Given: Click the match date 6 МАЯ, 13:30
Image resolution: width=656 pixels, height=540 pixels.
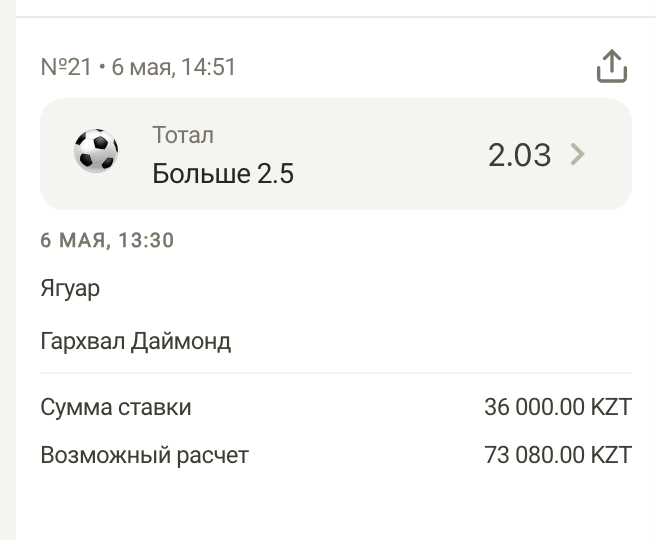Looking at the screenshot, I should tap(107, 240).
